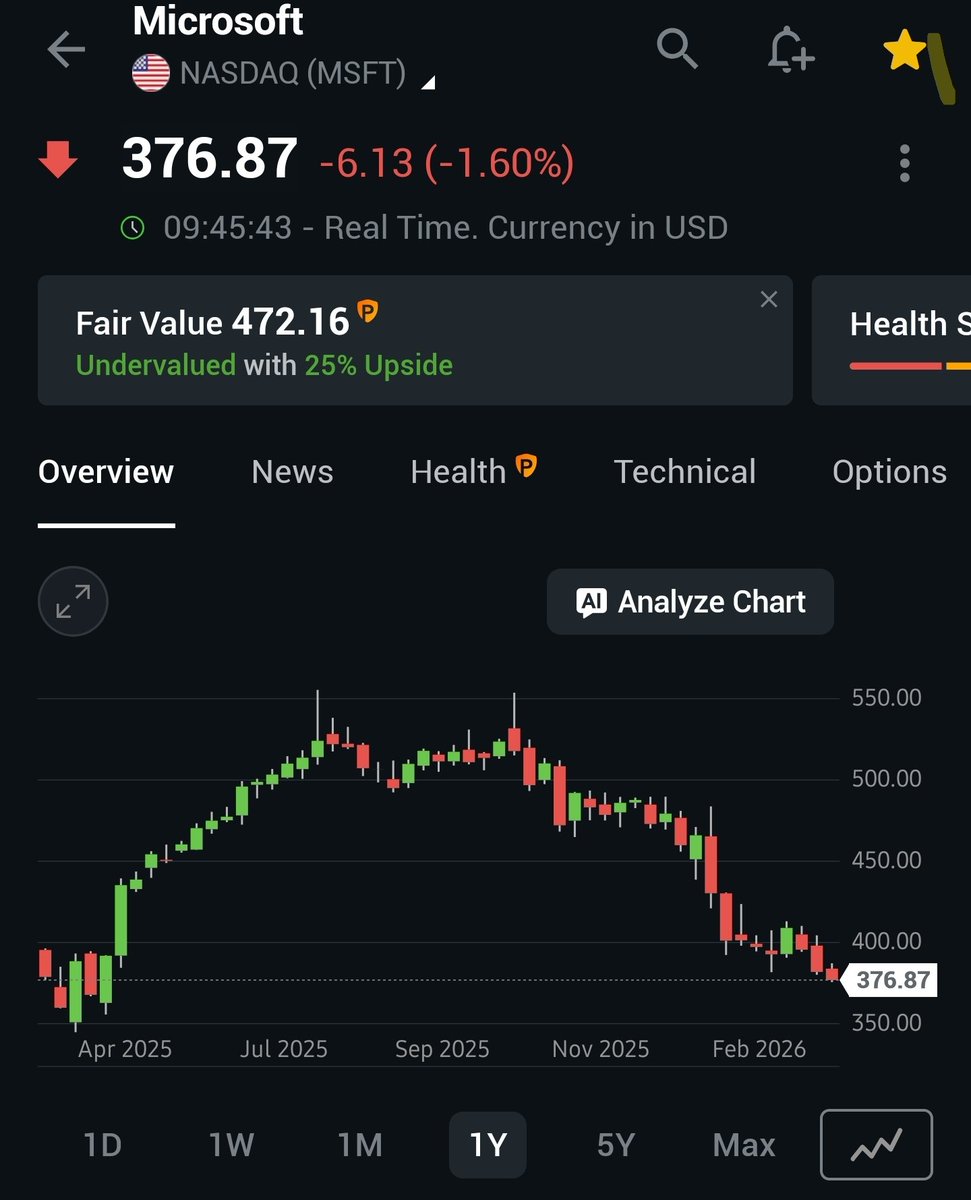Tap the 400.00 price axis label

point(887,941)
